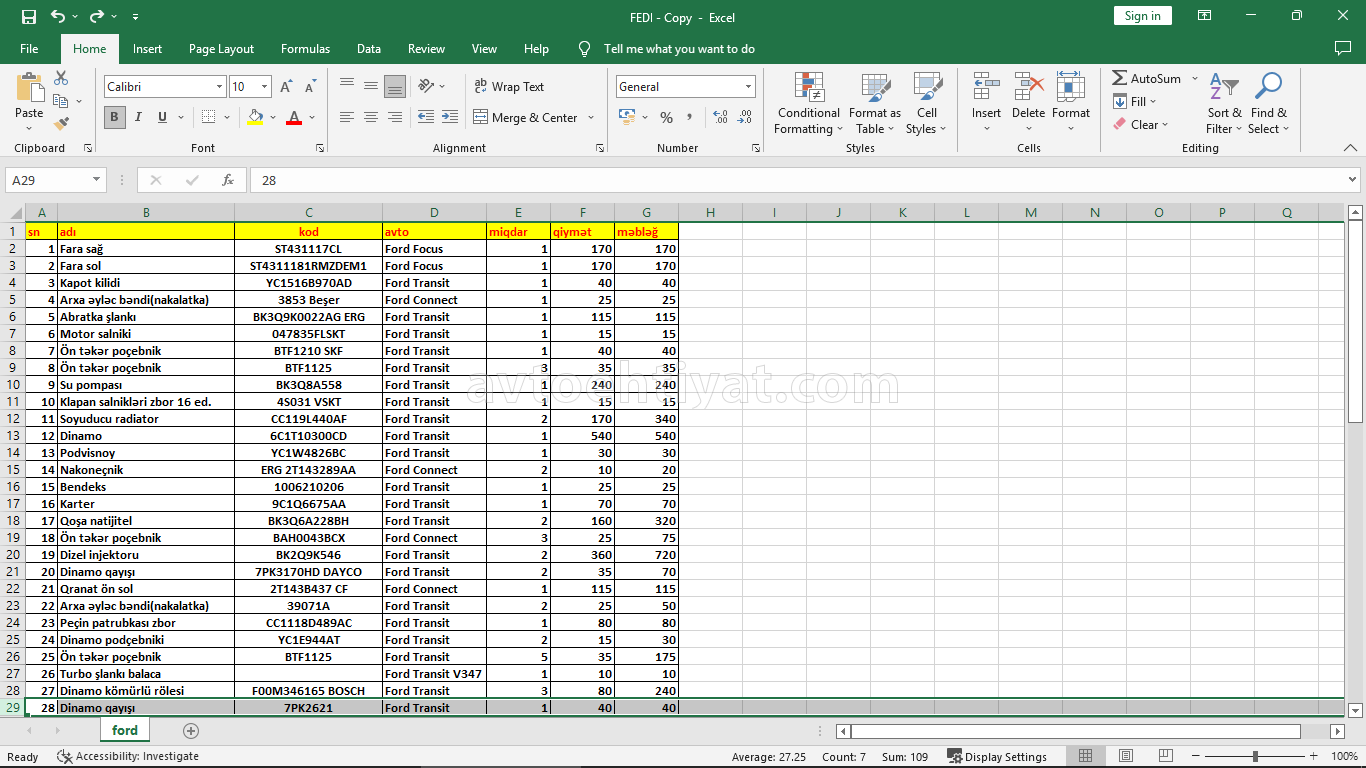This screenshot has width=1366, height=768.
Task: Switch to Normal view in status bar
Action: pyautogui.click(x=1086, y=756)
